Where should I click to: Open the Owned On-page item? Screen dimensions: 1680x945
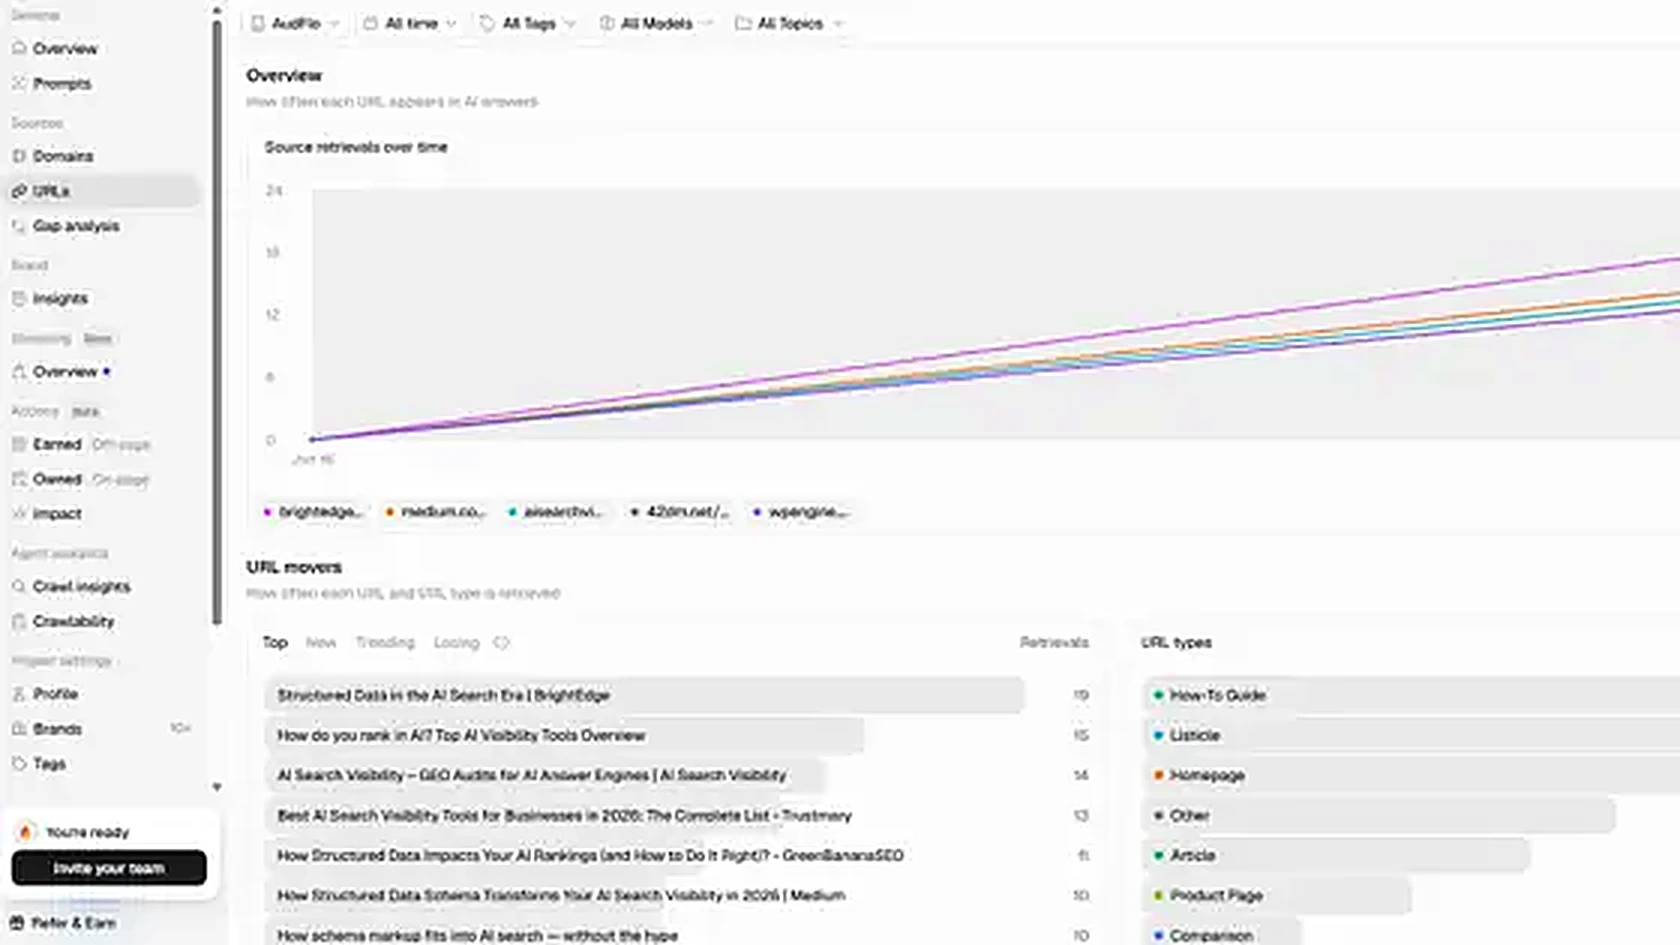pyautogui.click(x=80, y=479)
